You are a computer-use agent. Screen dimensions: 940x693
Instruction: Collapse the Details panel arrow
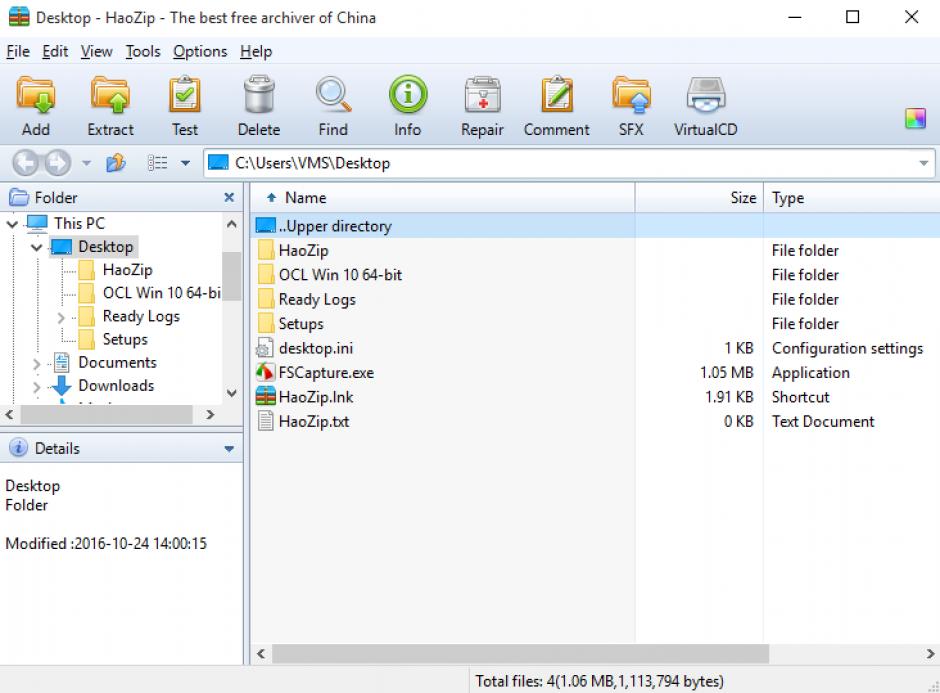pos(229,448)
